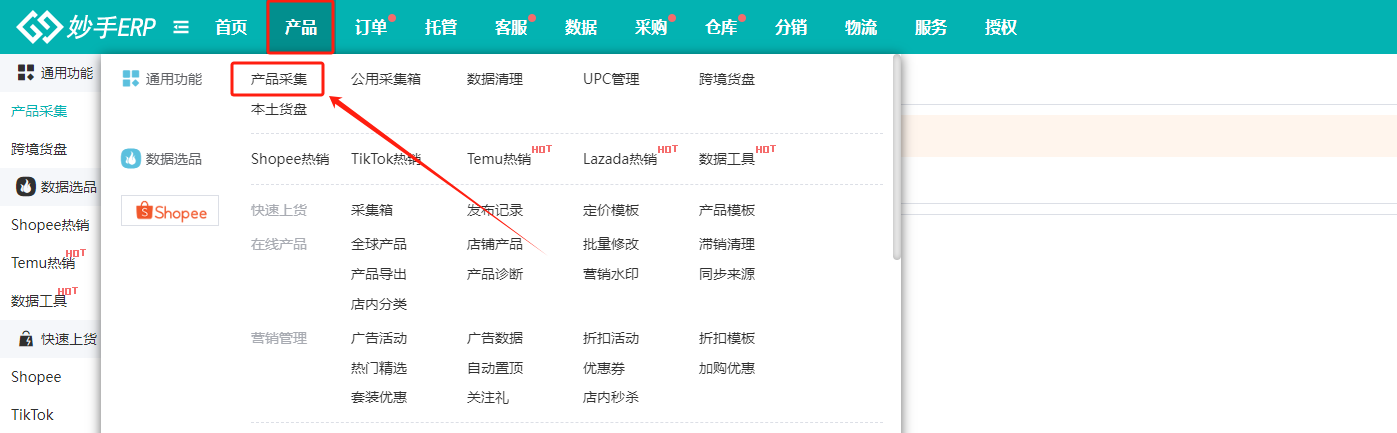Click the 妙手ERP logo
Screen dimensions: 1397x433
[86, 27]
